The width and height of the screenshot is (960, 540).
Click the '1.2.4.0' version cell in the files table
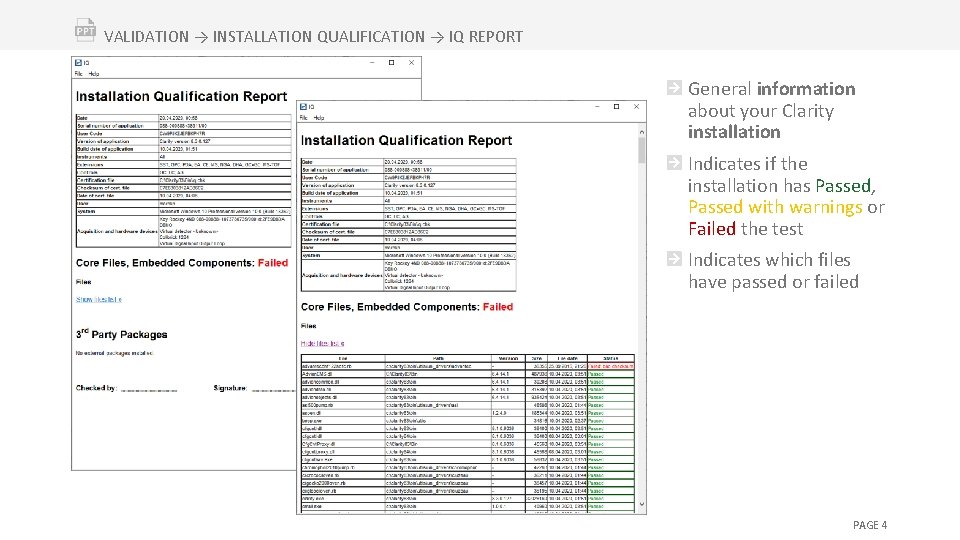(x=508, y=413)
